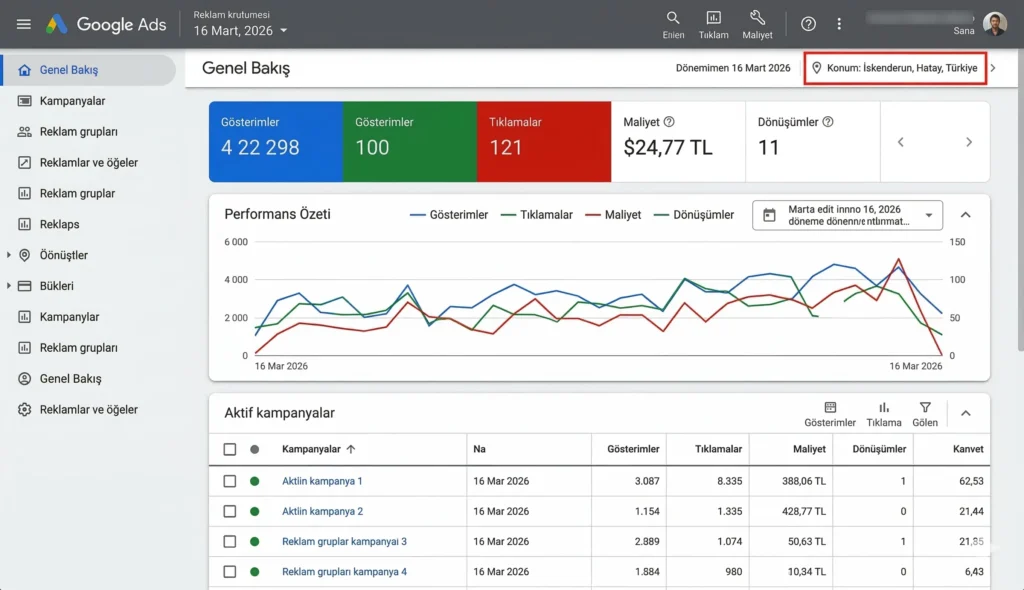Open the hamburger main menu
1024x590 pixels.
(x=24, y=24)
